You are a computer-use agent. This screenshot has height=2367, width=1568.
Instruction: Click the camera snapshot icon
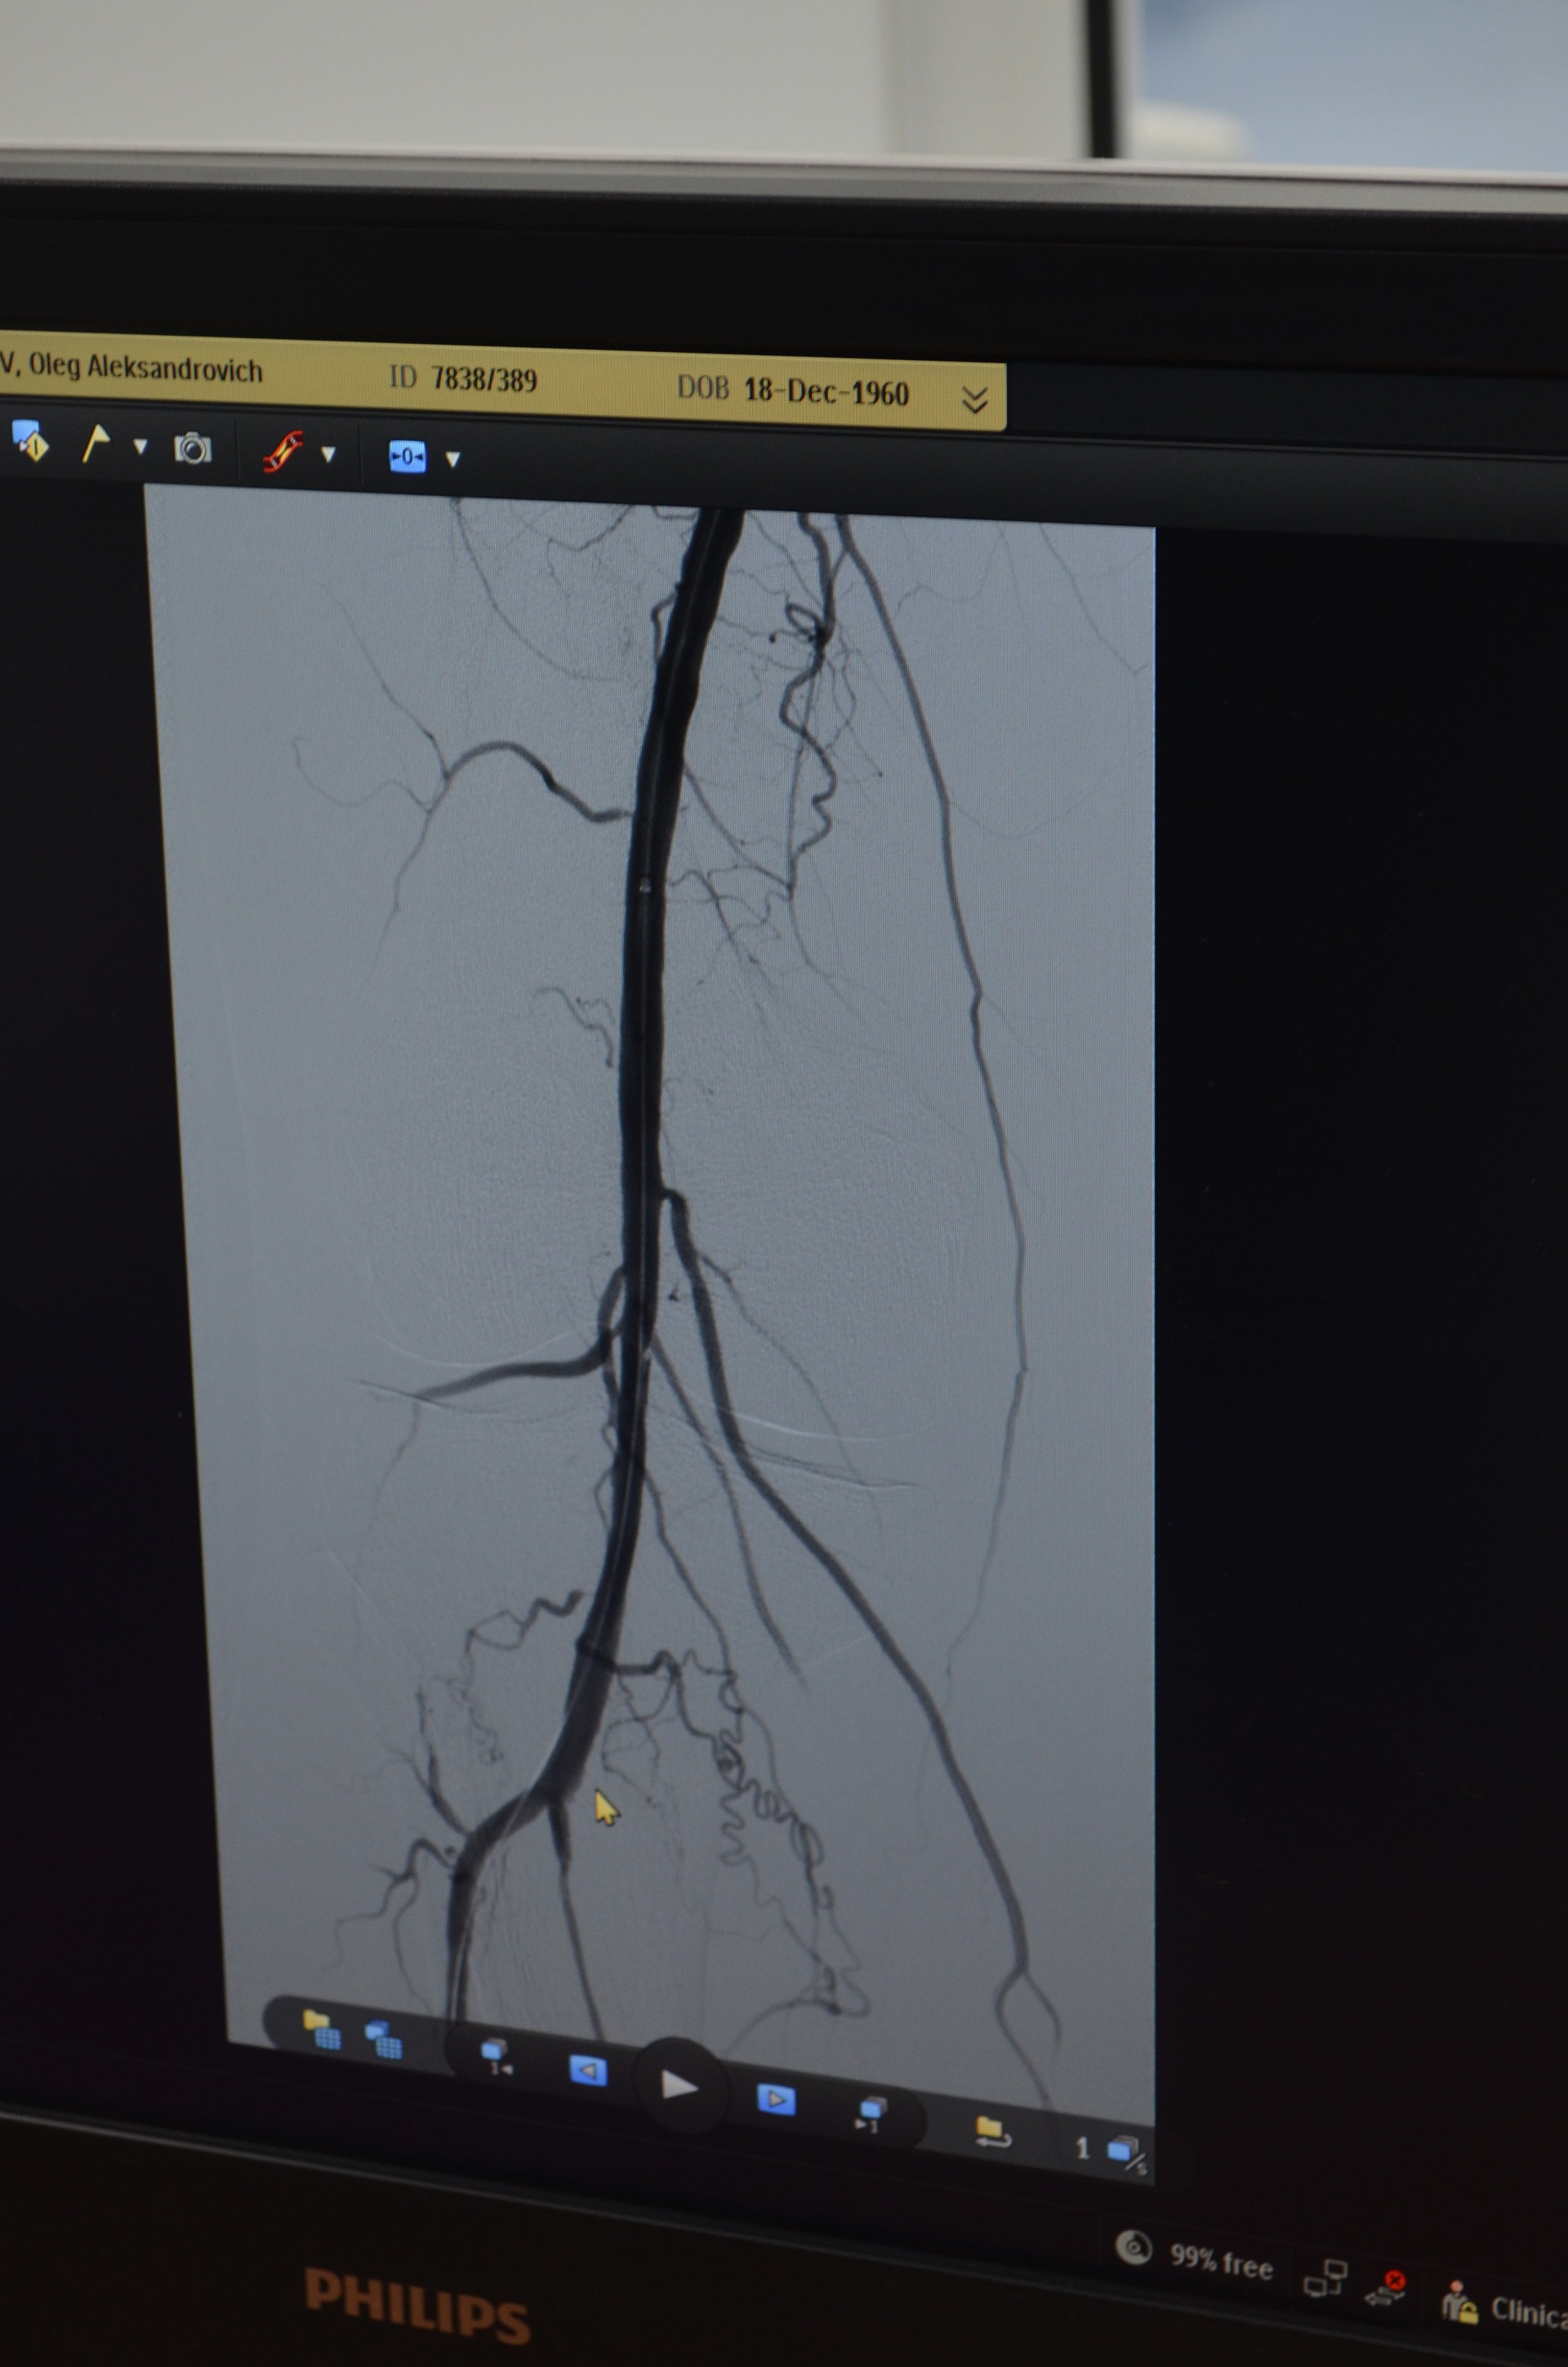[193, 448]
